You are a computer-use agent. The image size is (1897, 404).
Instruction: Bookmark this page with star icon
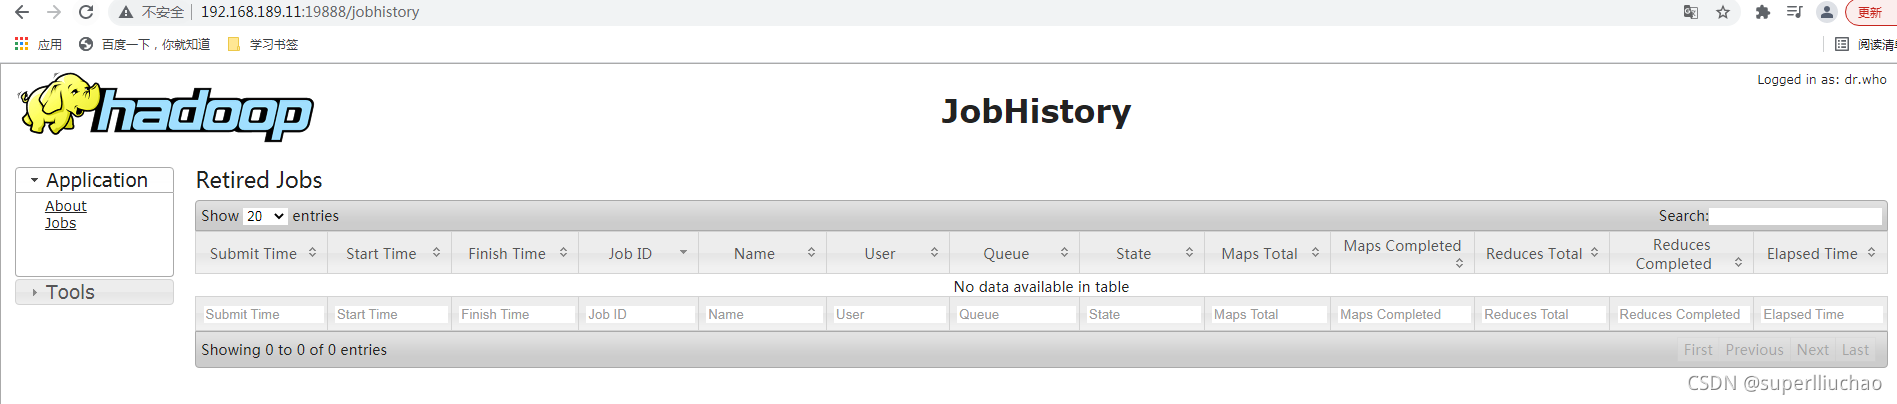(1723, 12)
